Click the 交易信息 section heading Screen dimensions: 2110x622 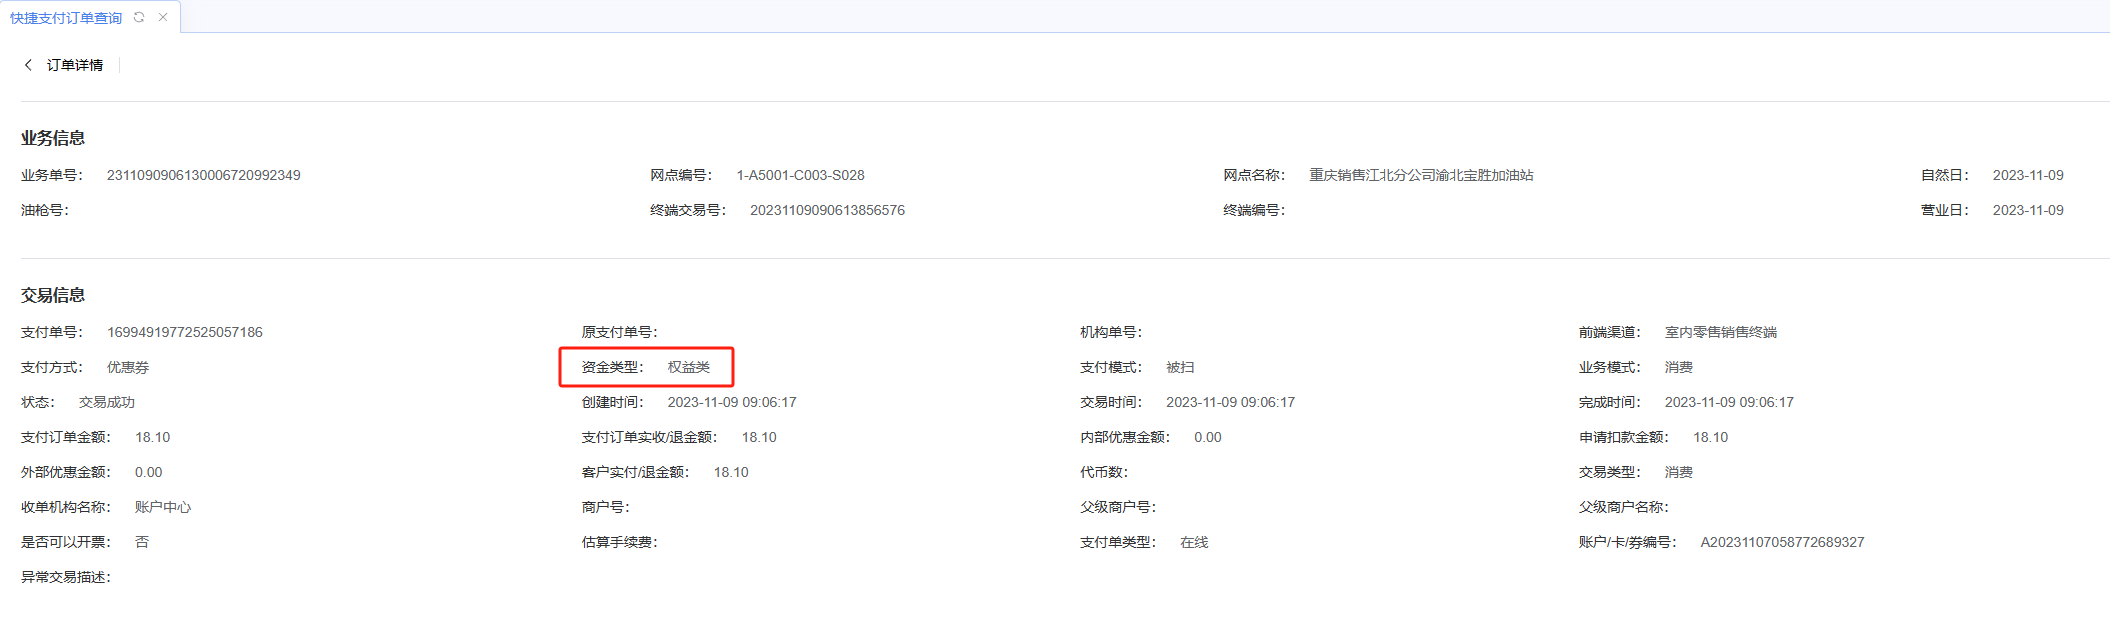(53, 295)
